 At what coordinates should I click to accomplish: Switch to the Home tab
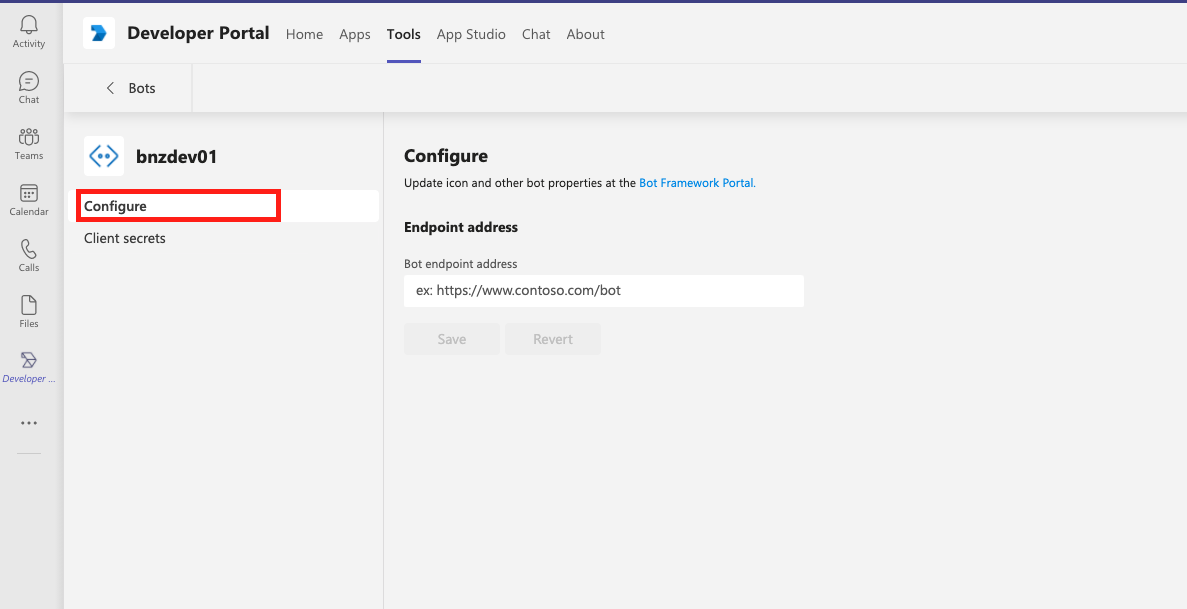(x=304, y=34)
